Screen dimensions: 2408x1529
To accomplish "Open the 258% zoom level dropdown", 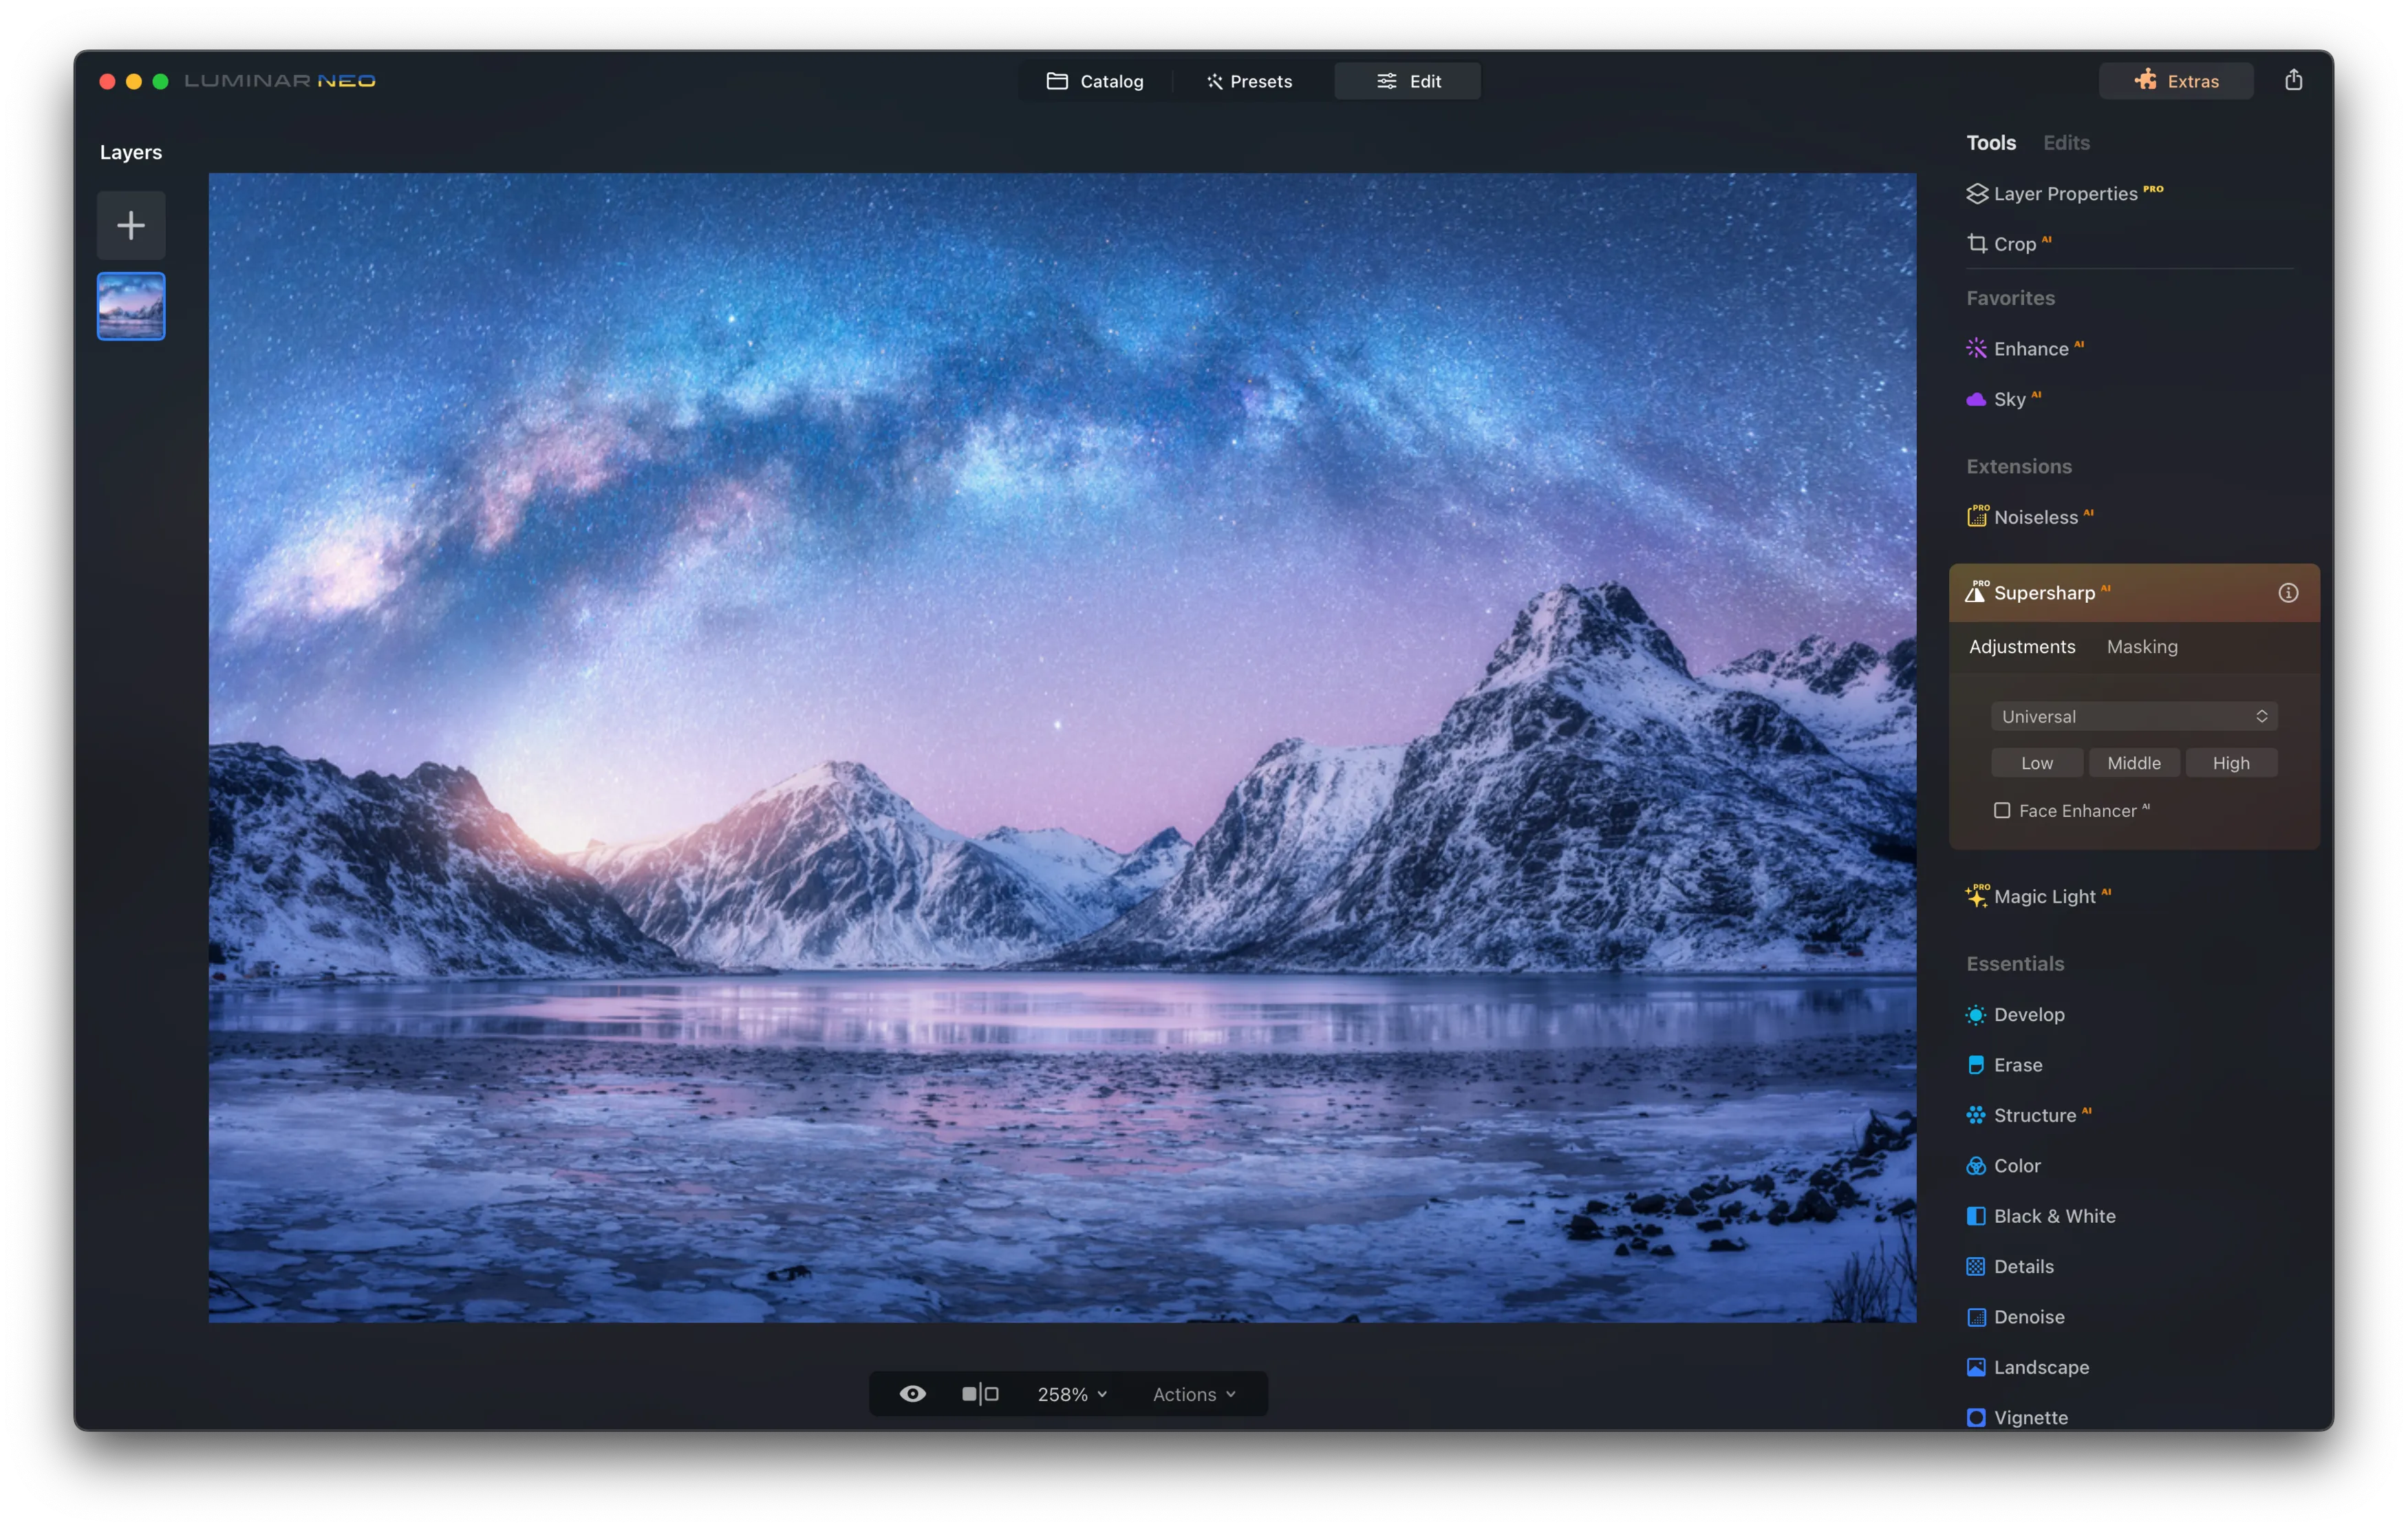I will pos(1072,1394).
